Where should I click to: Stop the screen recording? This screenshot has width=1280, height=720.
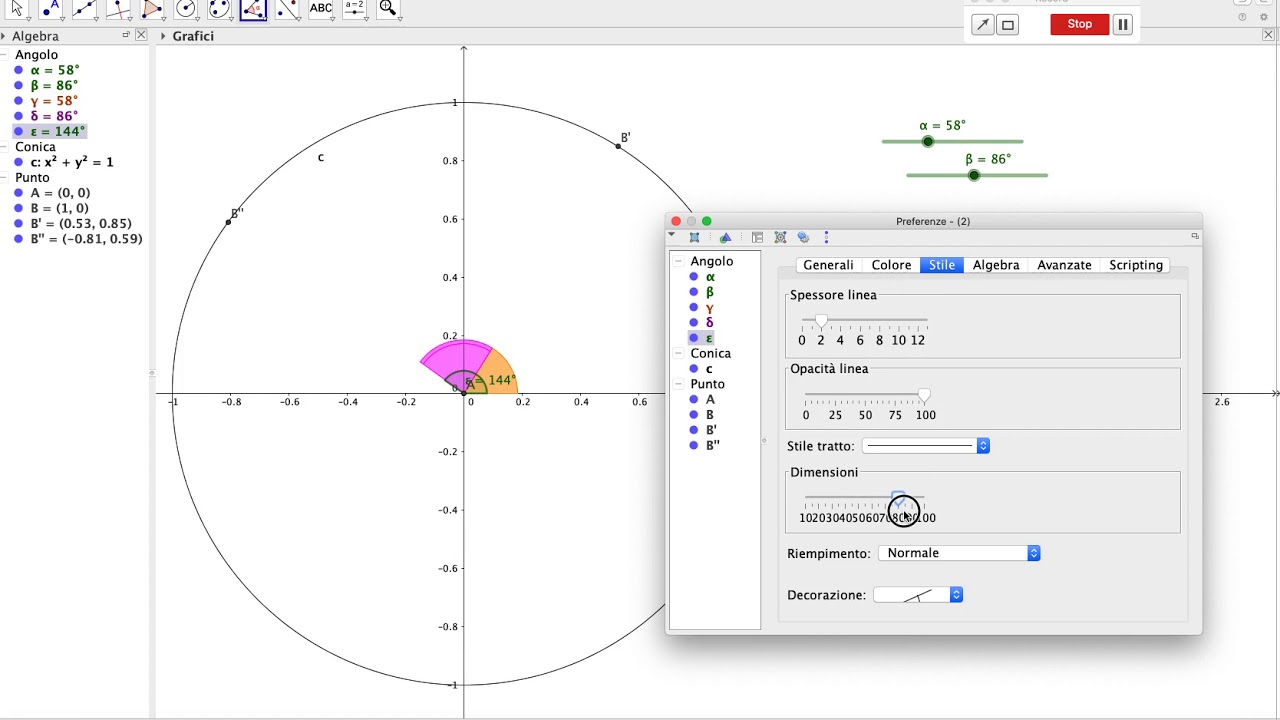[1080, 24]
